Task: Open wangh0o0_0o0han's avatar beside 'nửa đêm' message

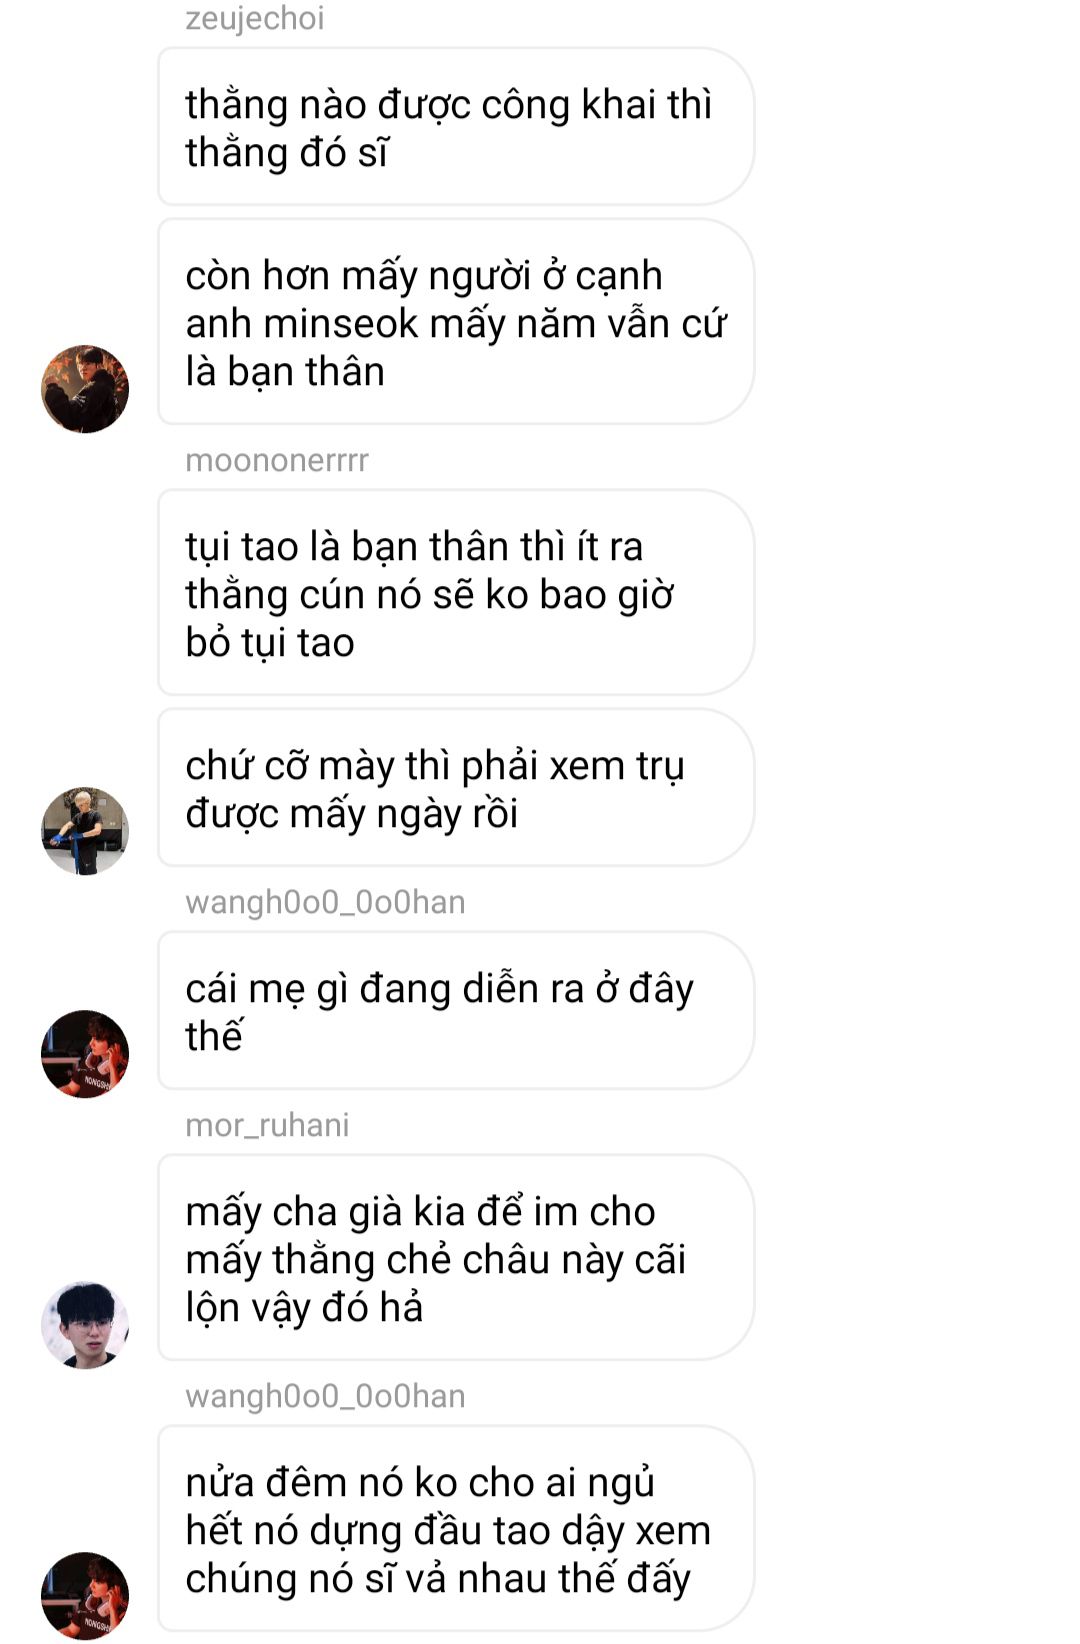Action: point(85,1595)
